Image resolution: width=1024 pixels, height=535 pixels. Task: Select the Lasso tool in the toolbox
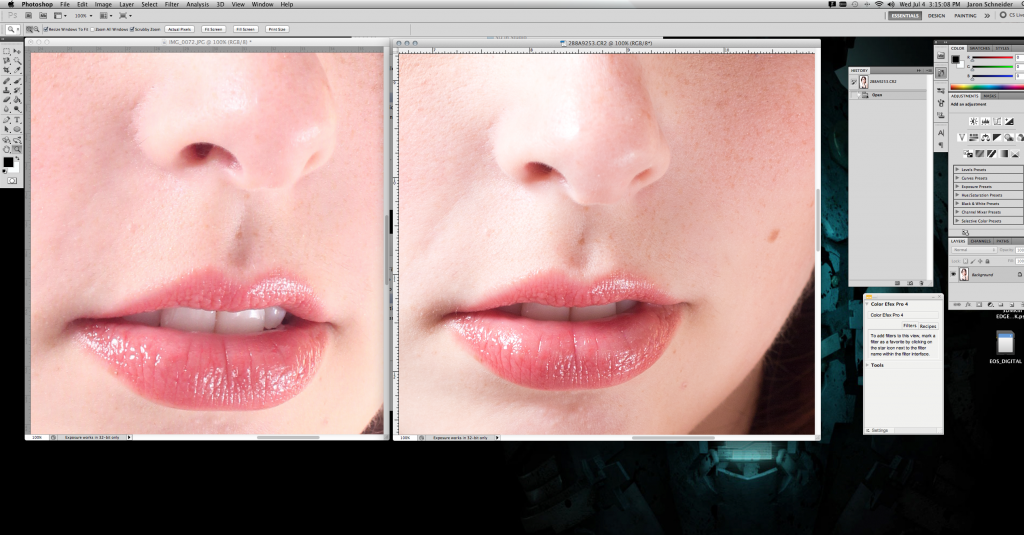tap(7, 61)
